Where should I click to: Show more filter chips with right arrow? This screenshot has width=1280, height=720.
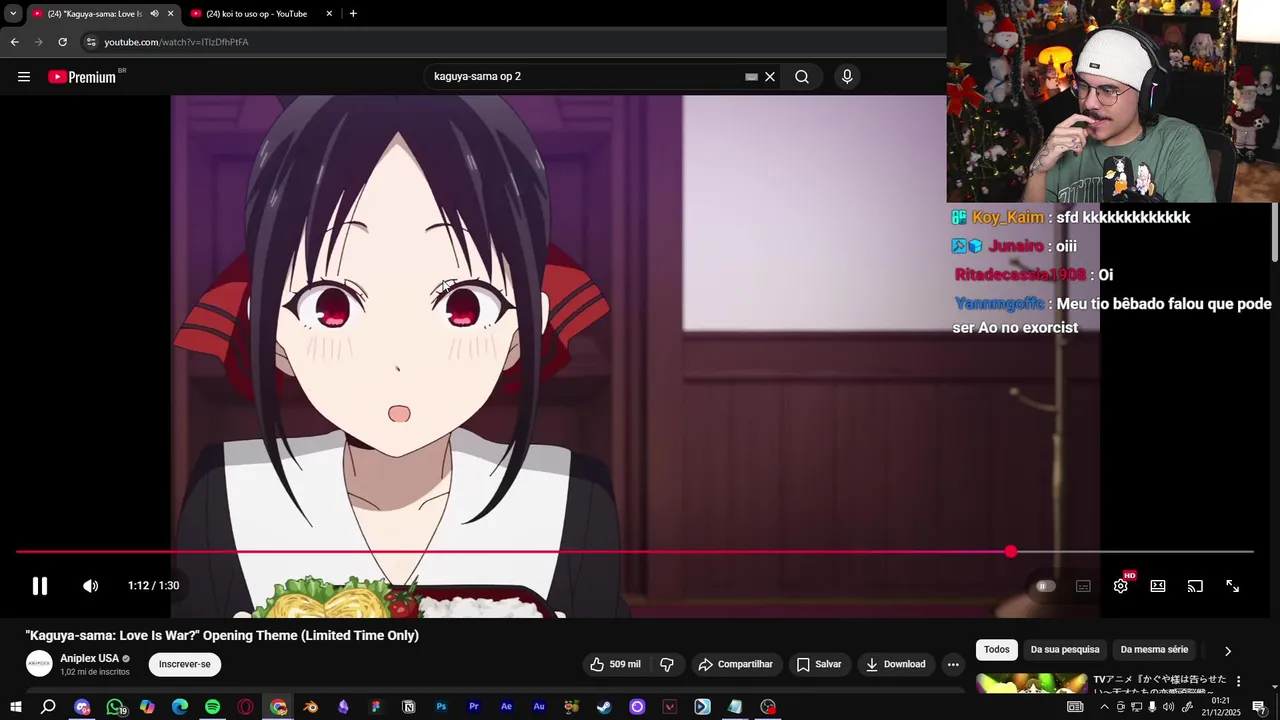click(x=1228, y=651)
